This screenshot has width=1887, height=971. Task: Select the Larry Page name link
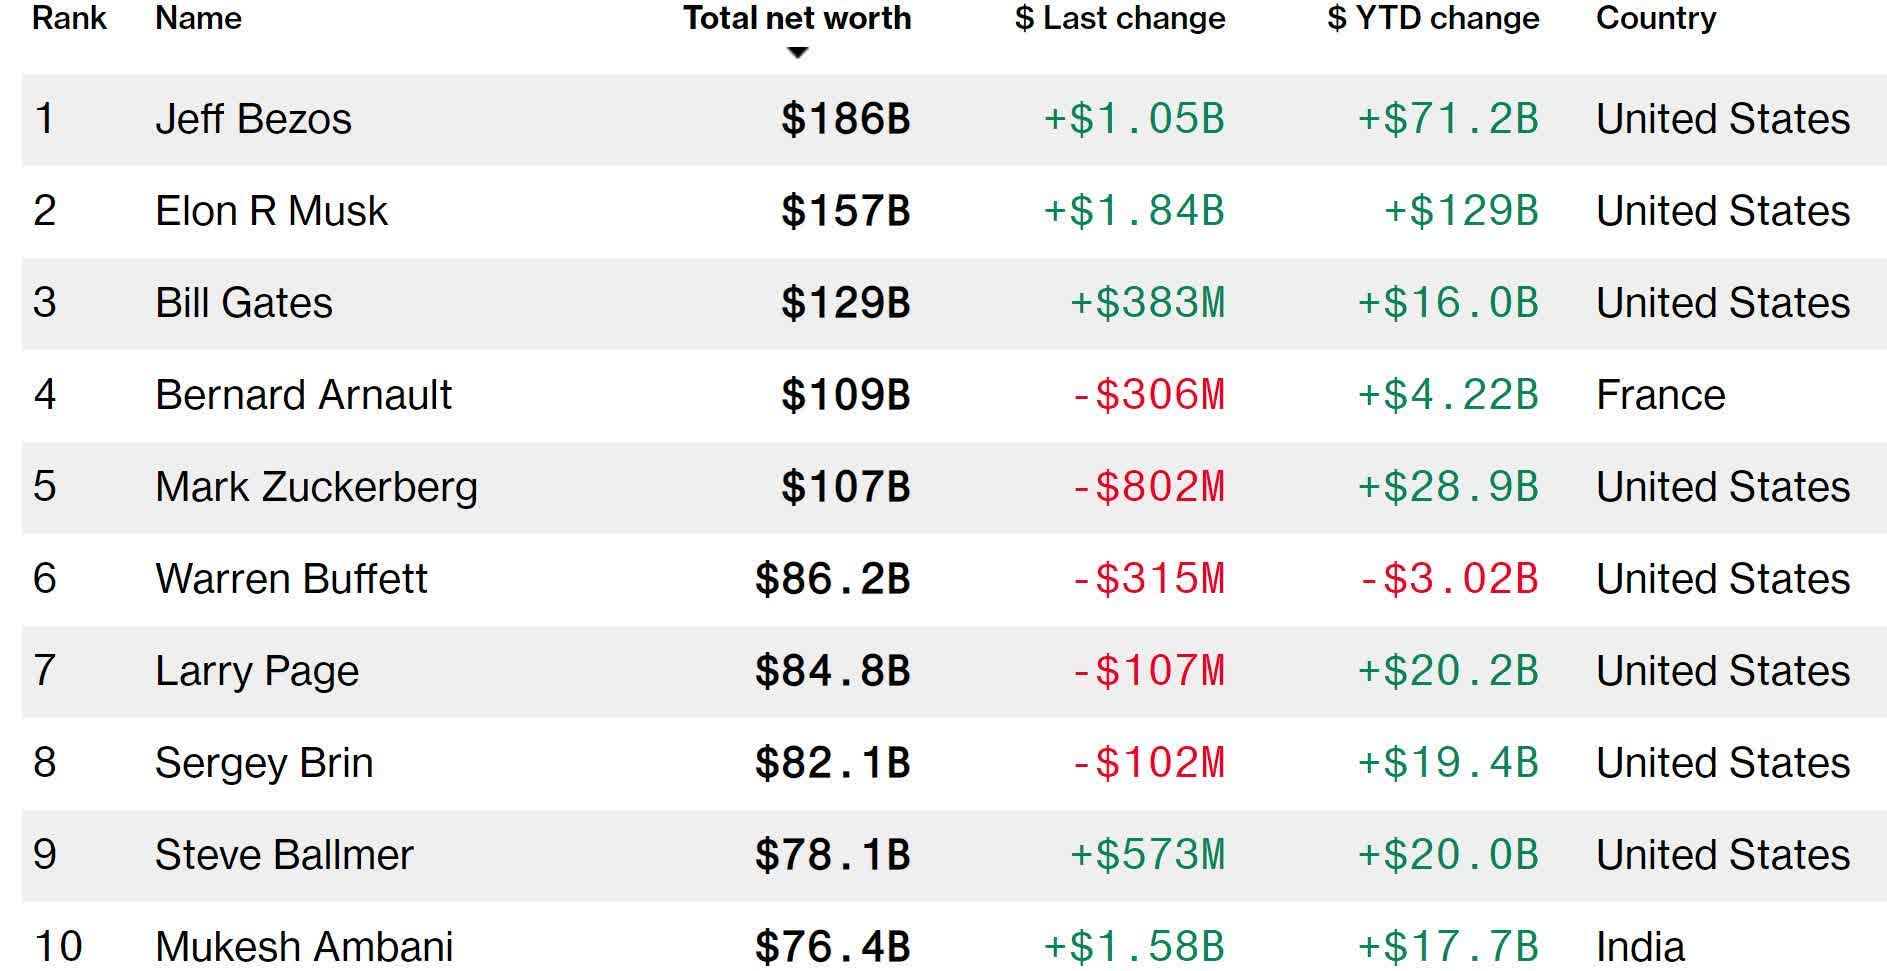[x=257, y=671]
